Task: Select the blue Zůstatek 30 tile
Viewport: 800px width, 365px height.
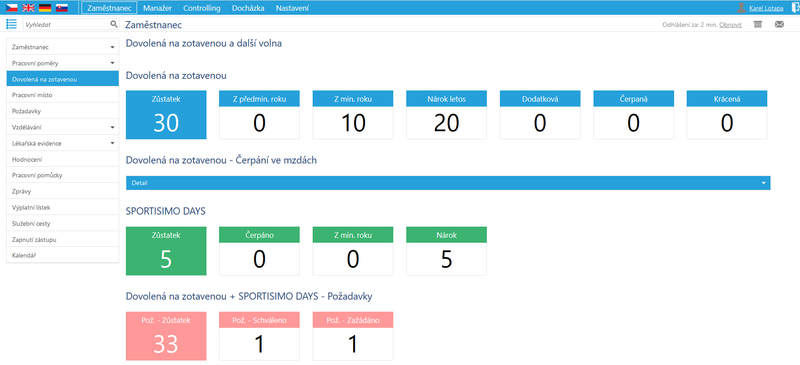Action: click(166, 115)
